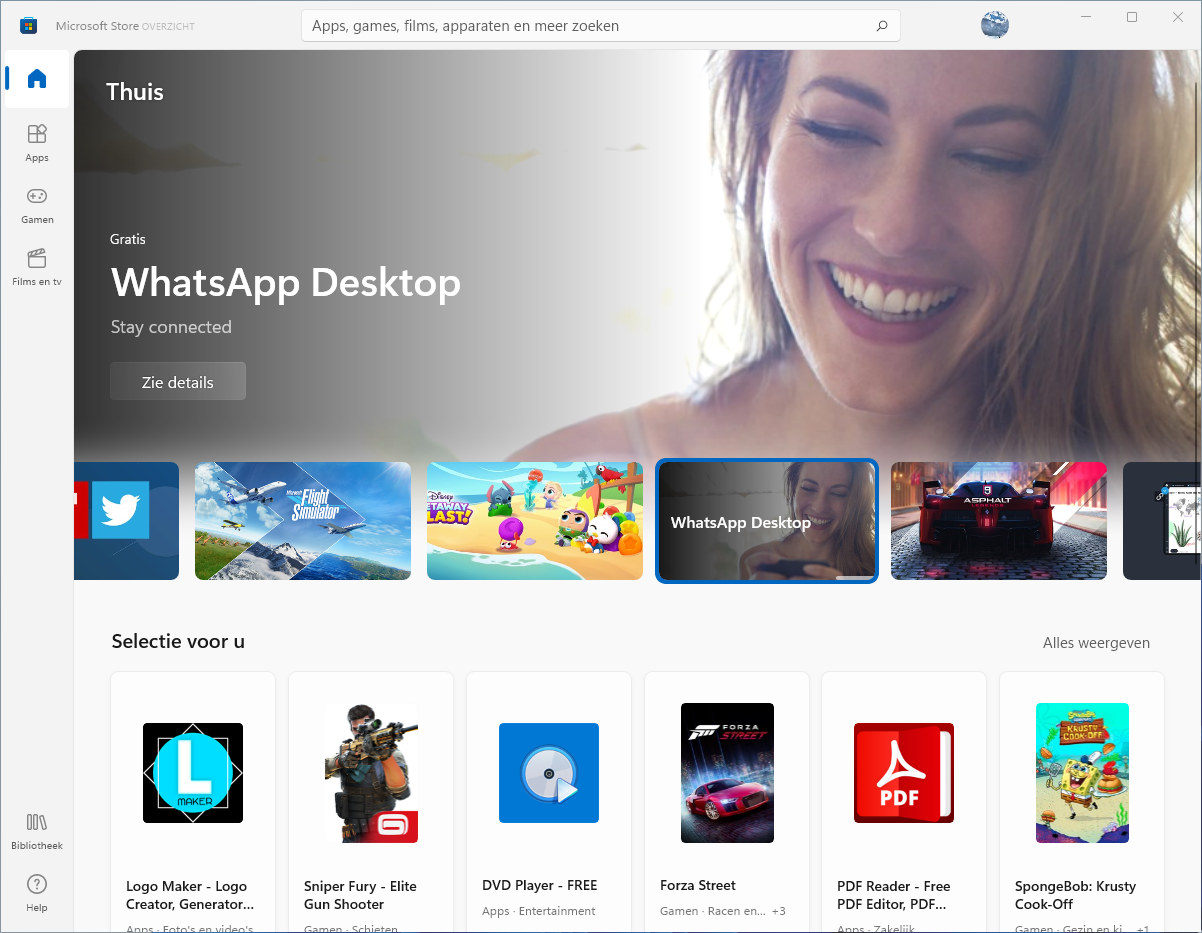This screenshot has height=933, width=1202.
Task: Go to the Gamen section
Action: click(x=37, y=204)
